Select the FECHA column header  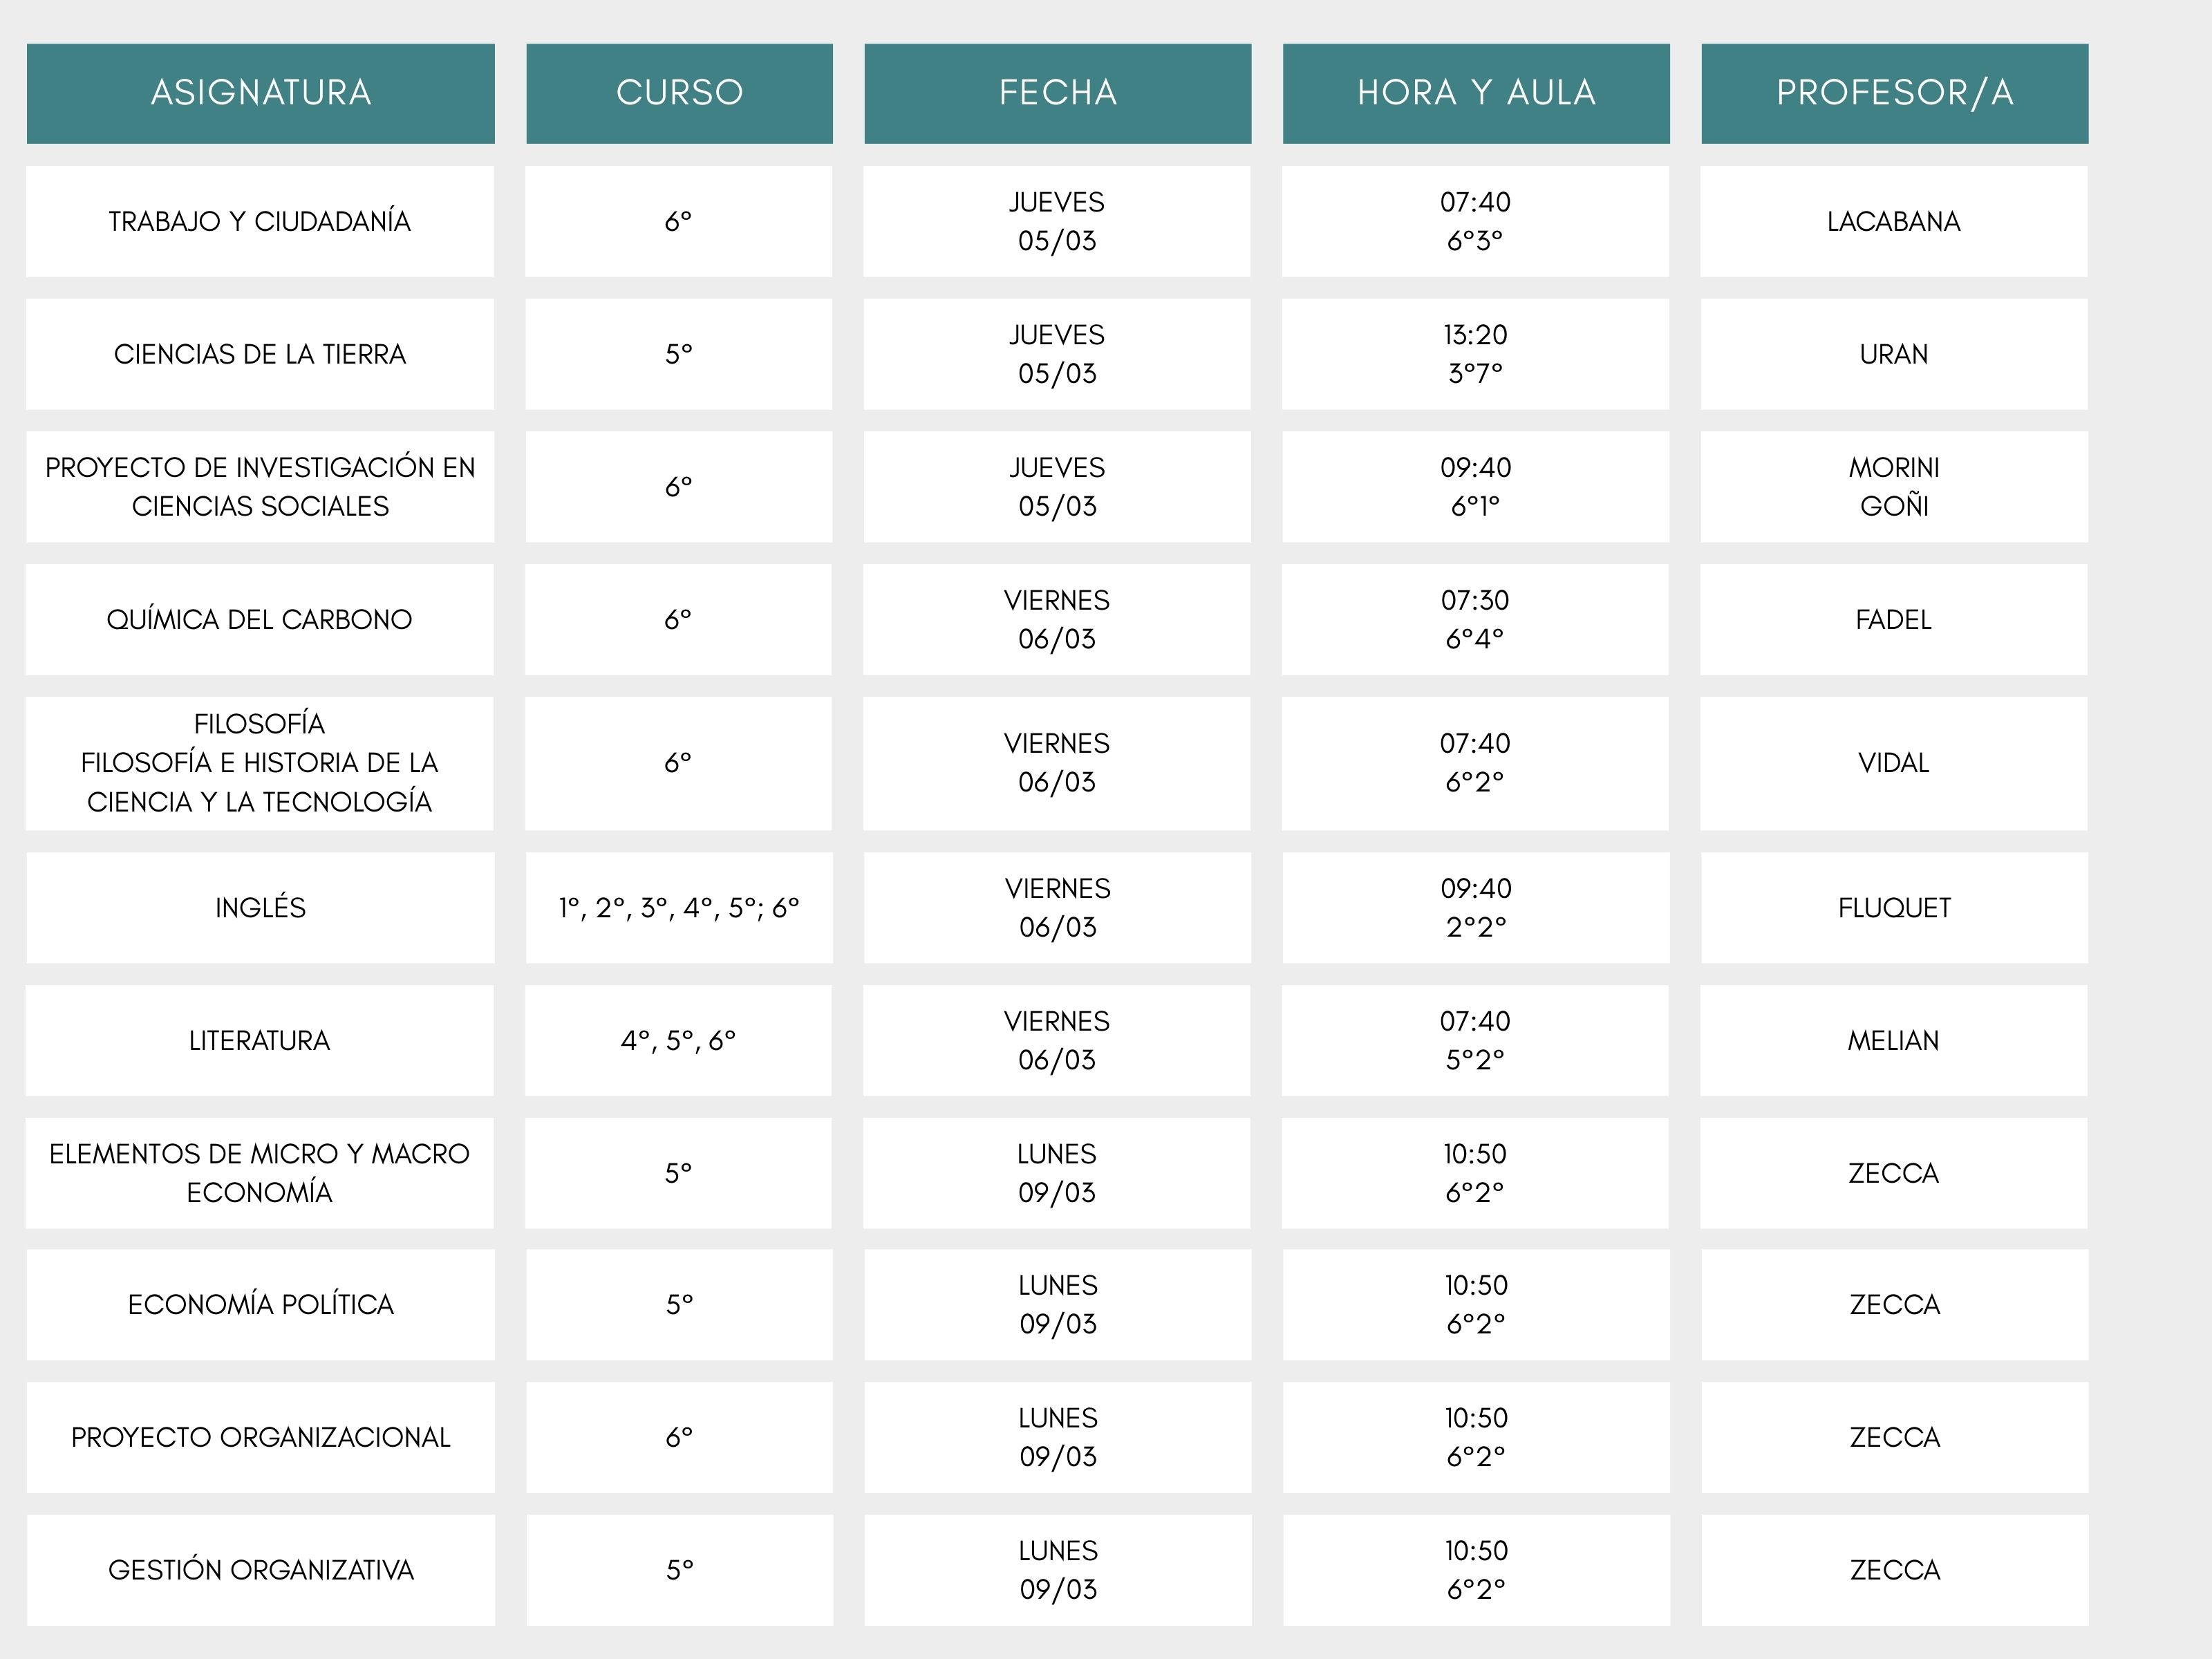click(1057, 93)
